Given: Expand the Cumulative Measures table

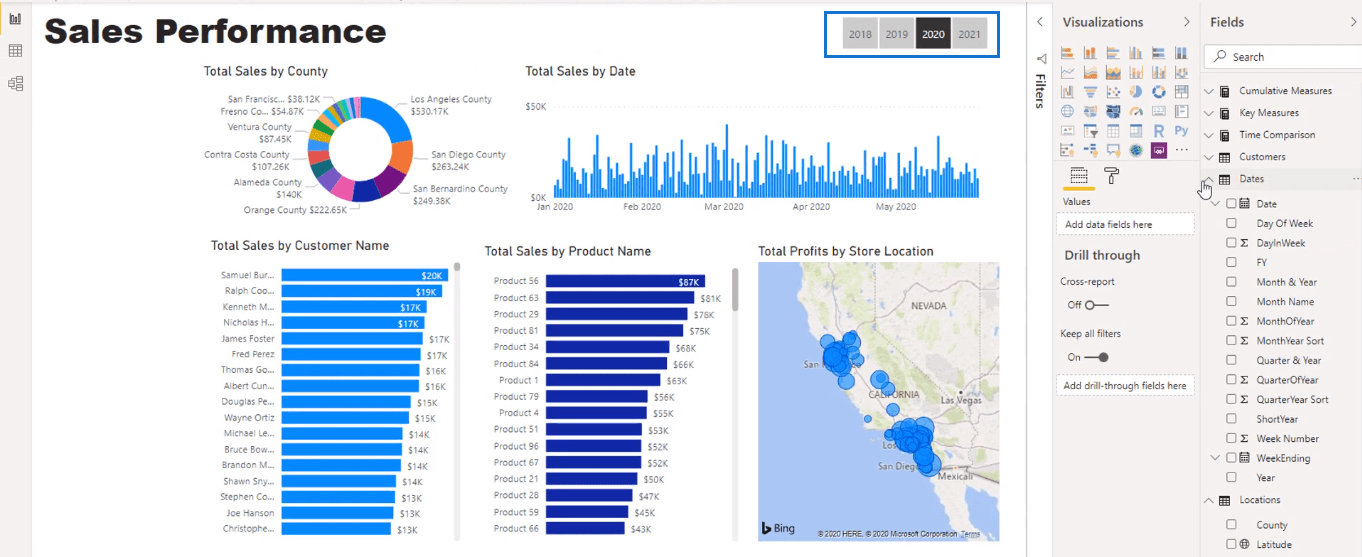Looking at the screenshot, I should click(x=1208, y=91).
